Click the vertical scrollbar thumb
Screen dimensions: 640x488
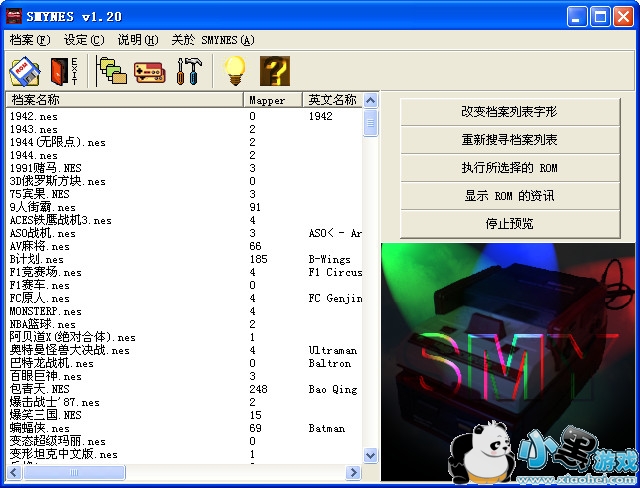(x=371, y=123)
